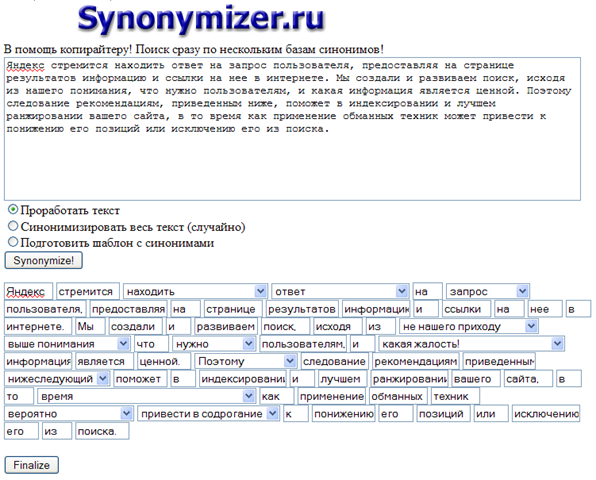Click the 'Мы' word field

(90, 326)
